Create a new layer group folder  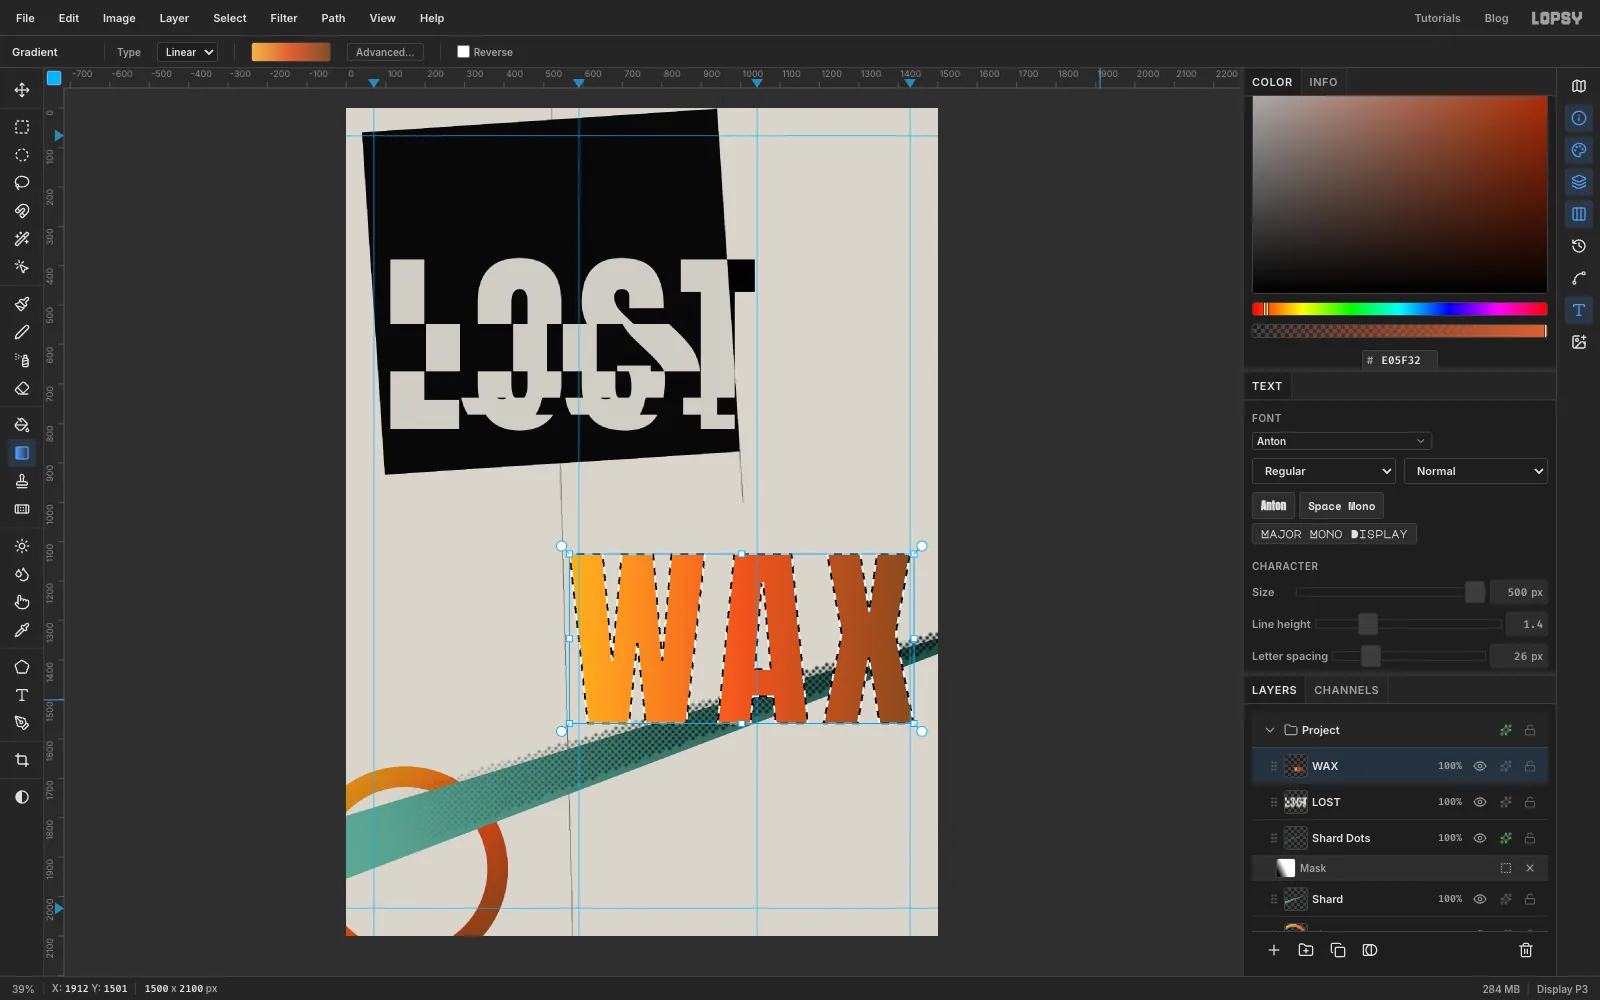coord(1306,950)
